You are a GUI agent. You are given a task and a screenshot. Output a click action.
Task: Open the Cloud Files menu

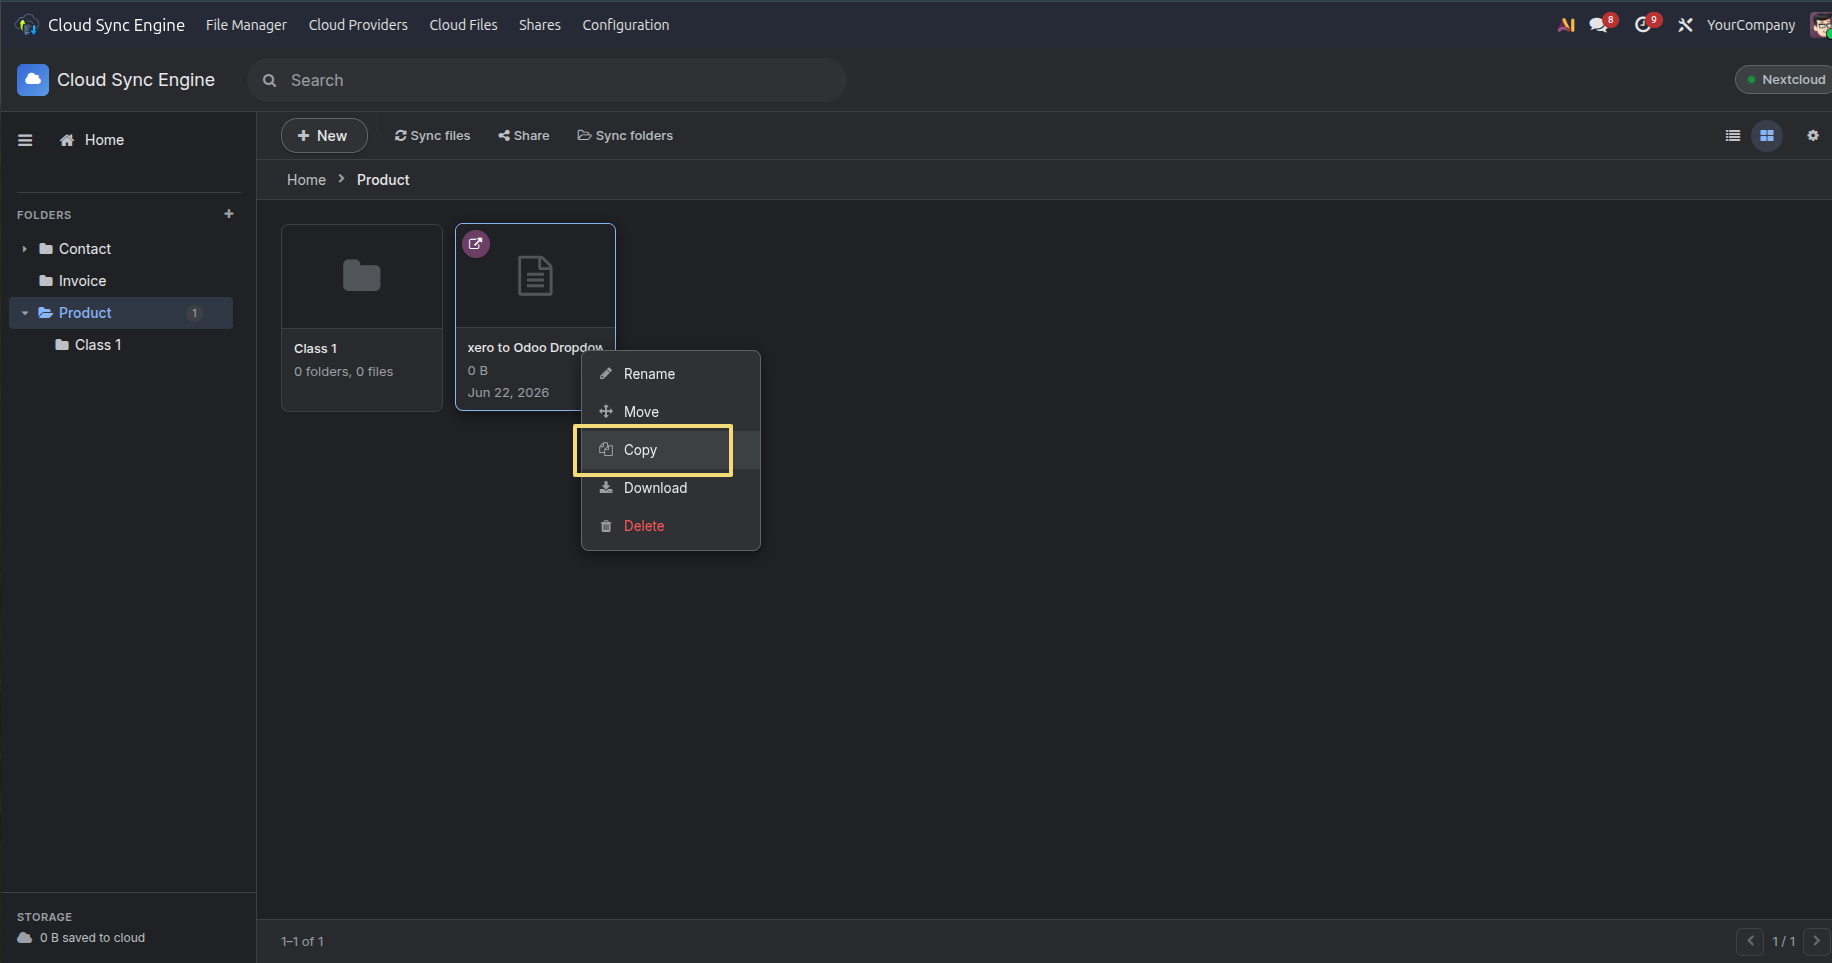[x=463, y=25]
